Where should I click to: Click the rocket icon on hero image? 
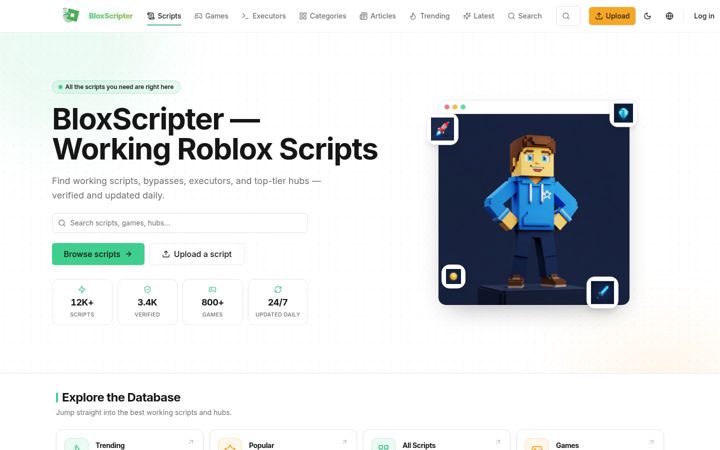coord(443,129)
